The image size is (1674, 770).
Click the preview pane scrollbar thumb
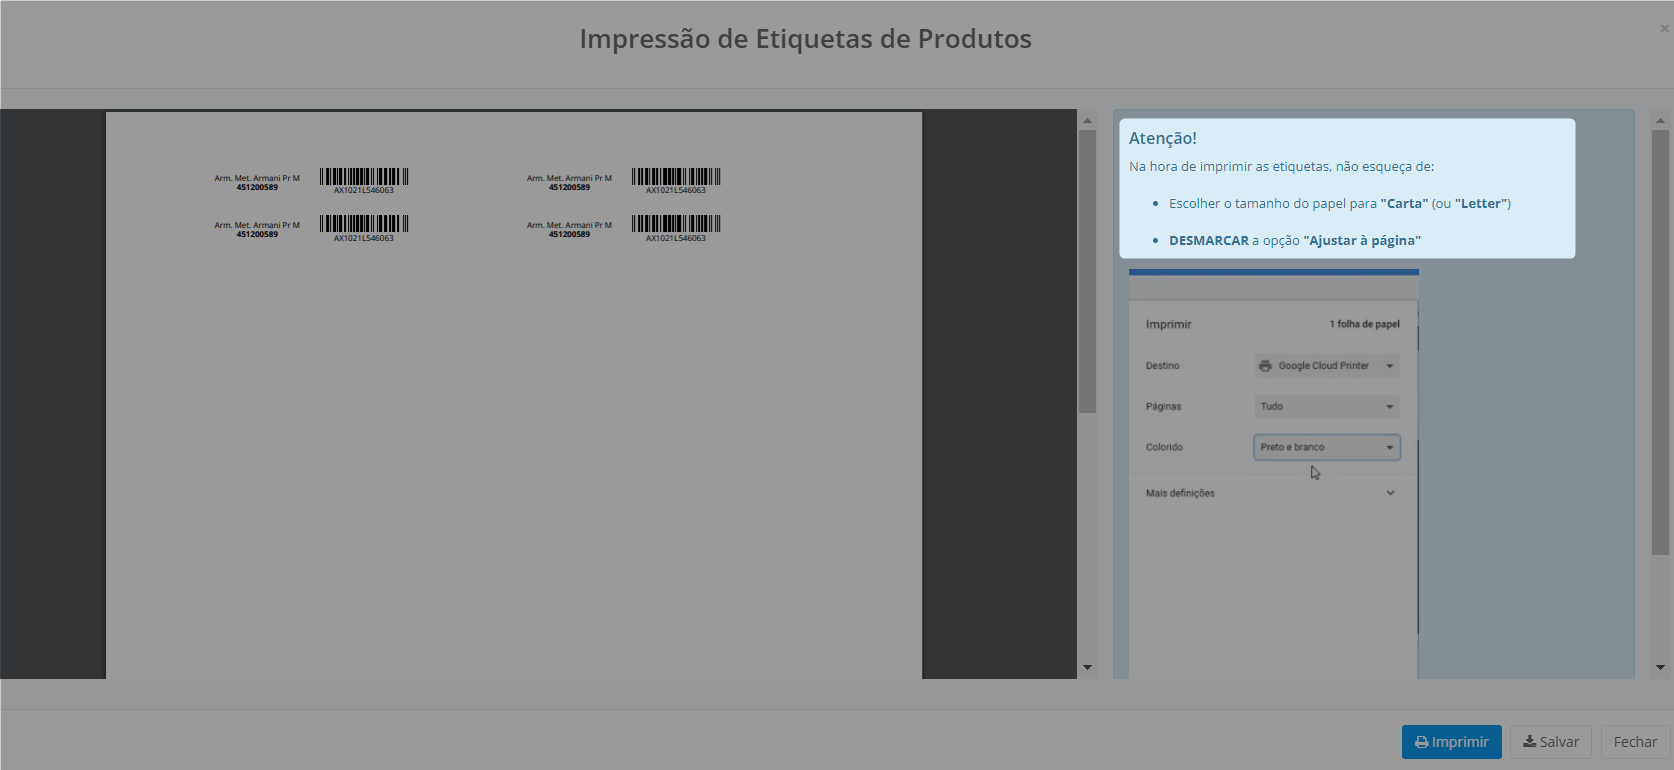pyautogui.click(x=1087, y=271)
